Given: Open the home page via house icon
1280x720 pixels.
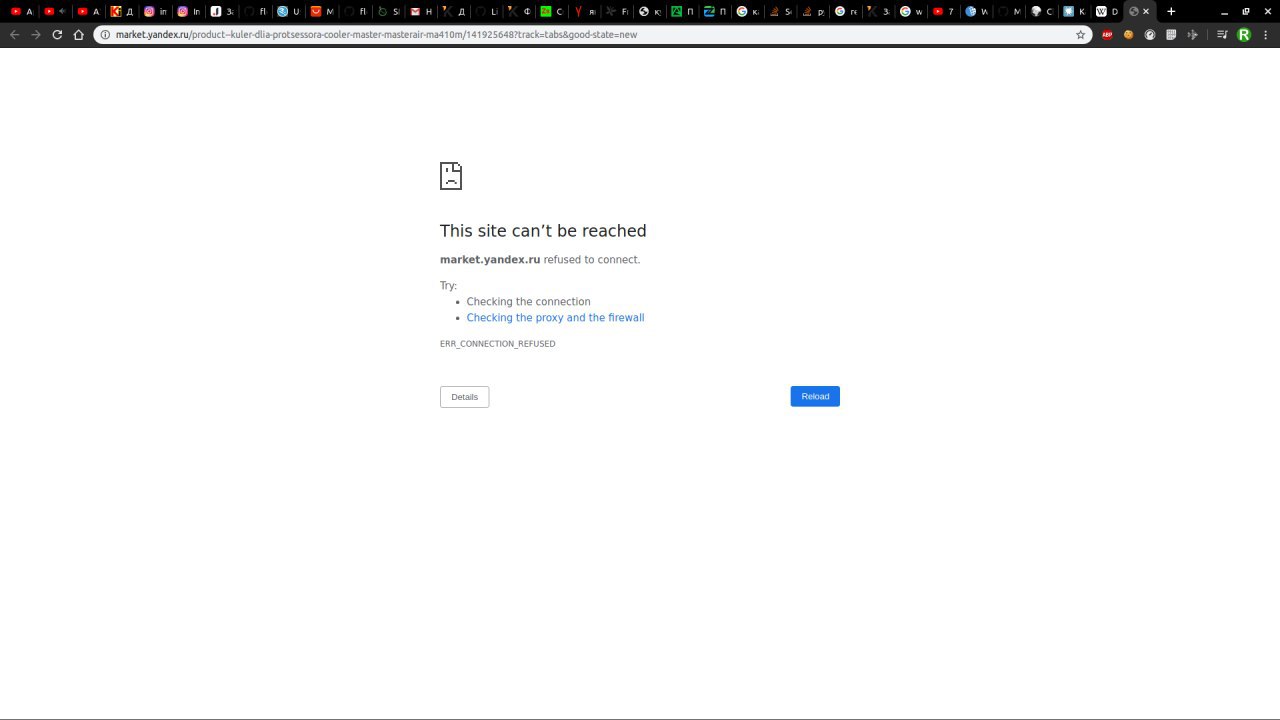Looking at the screenshot, I should (x=79, y=34).
